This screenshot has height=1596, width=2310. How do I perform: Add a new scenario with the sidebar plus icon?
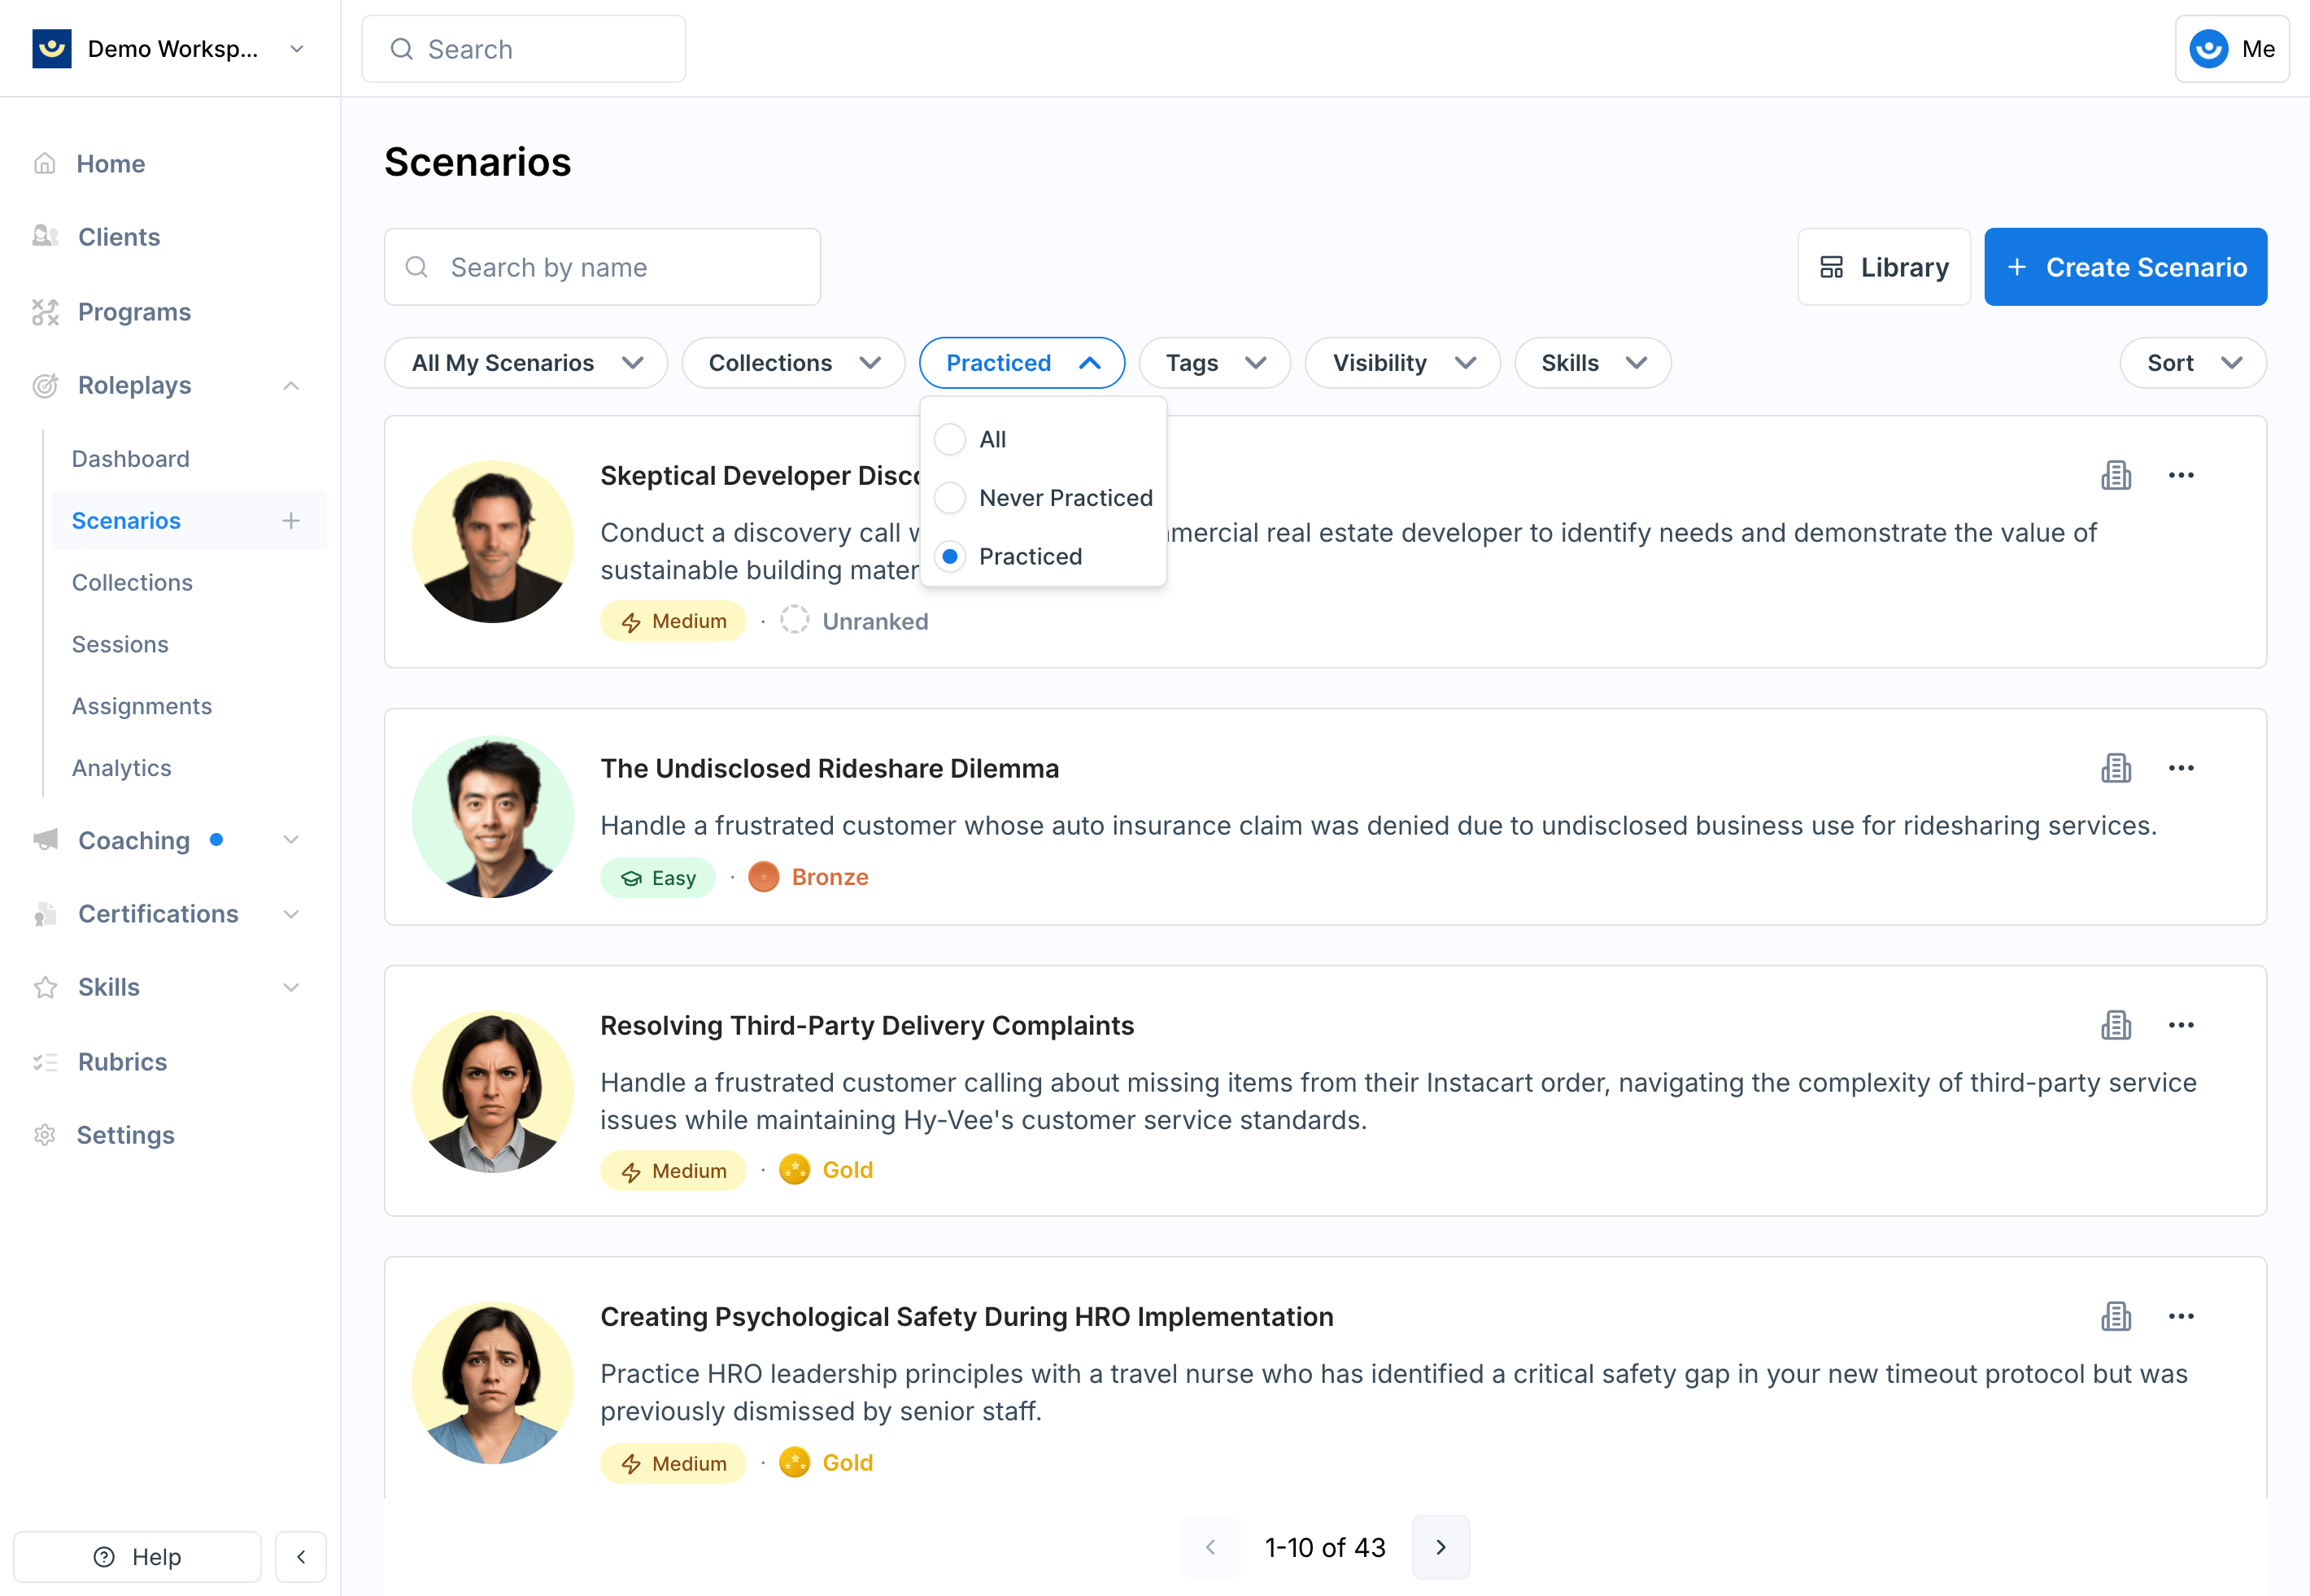[x=291, y=521]
